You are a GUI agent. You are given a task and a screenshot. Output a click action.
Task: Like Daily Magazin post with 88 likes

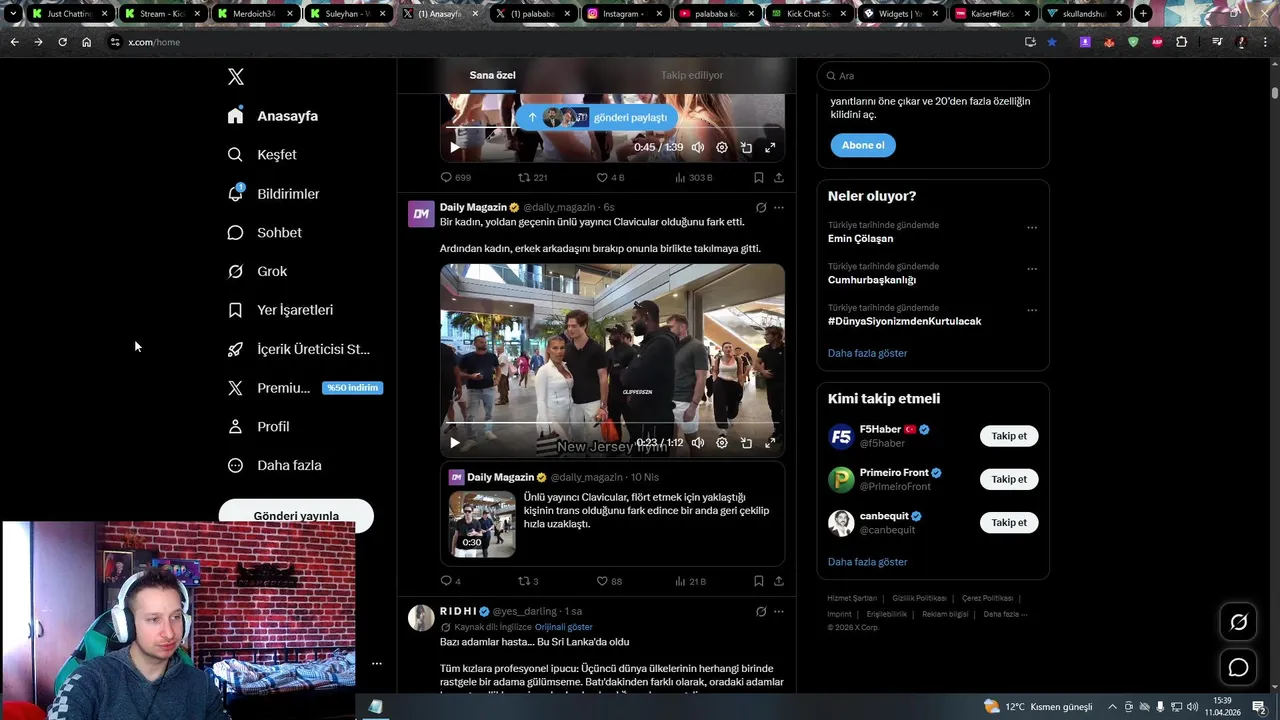click(x=609, y=581)
